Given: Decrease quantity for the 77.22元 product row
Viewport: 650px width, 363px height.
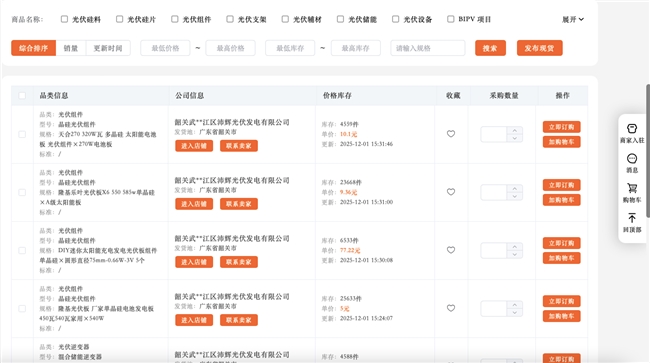Looking at the screenshot, I should [515, 254].
